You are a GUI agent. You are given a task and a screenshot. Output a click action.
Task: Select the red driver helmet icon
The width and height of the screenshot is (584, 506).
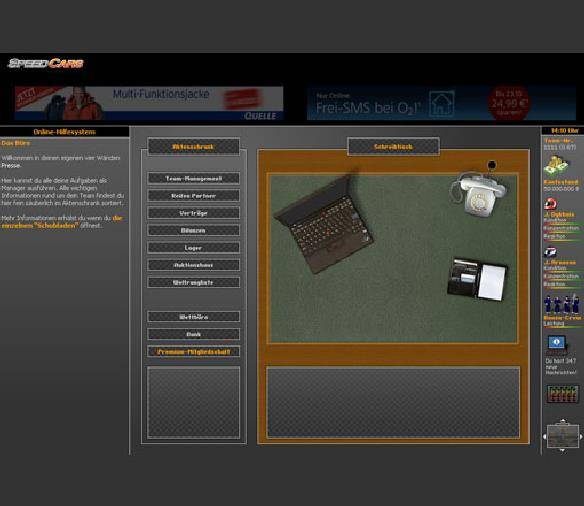[x=550, y=204]
